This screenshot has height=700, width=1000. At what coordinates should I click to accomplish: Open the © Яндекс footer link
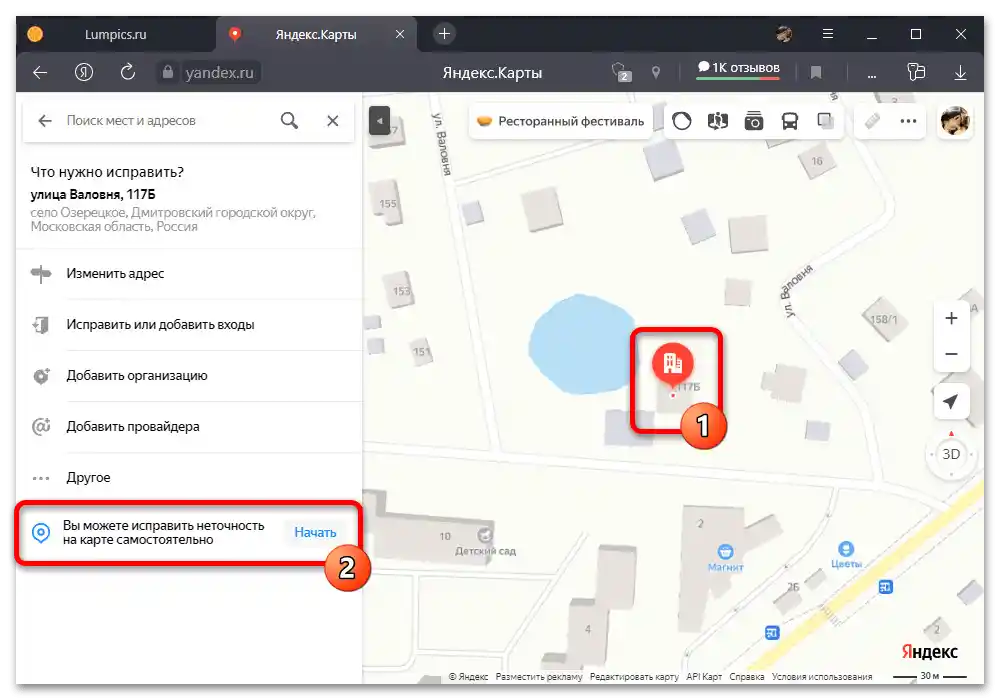click(468, 677)
